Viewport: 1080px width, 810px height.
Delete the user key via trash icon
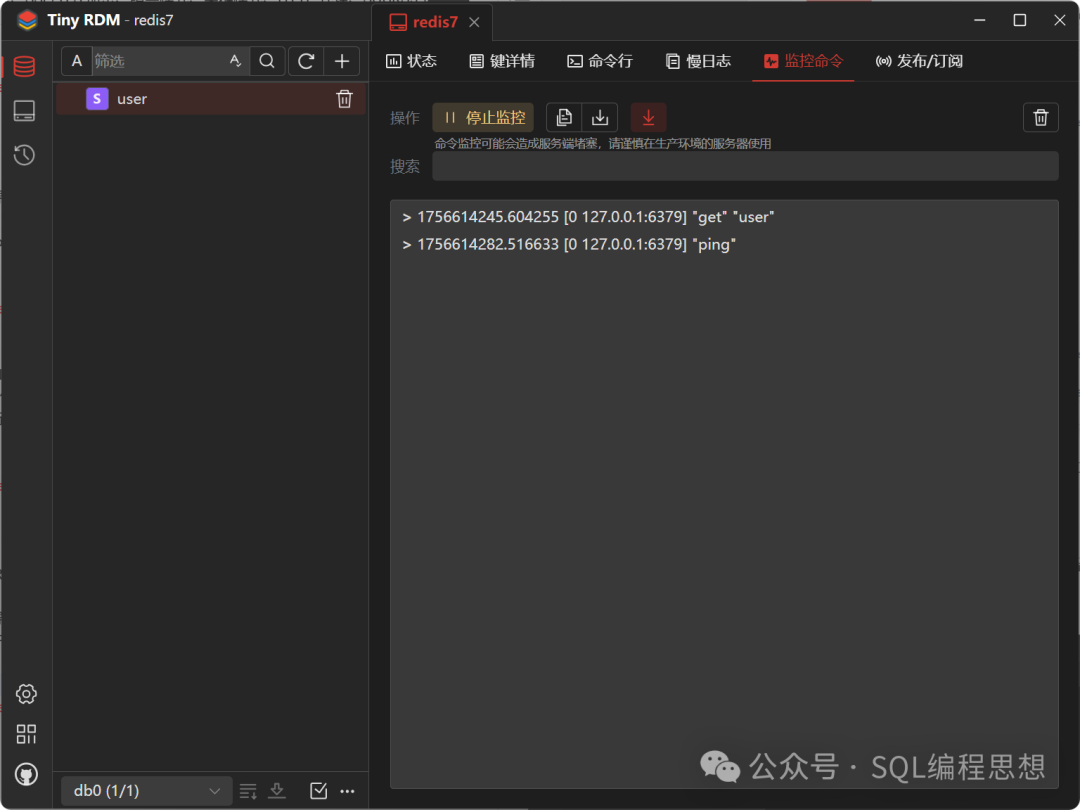pos(344,99)
